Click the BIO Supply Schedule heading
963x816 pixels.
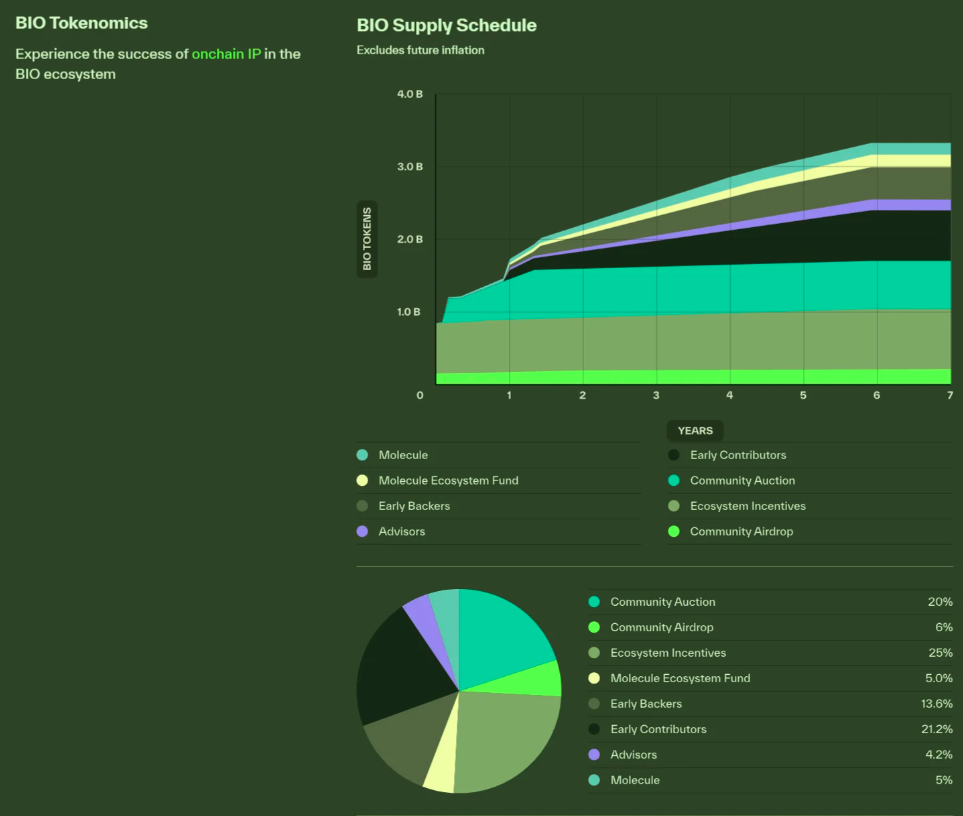click(446, 25)
